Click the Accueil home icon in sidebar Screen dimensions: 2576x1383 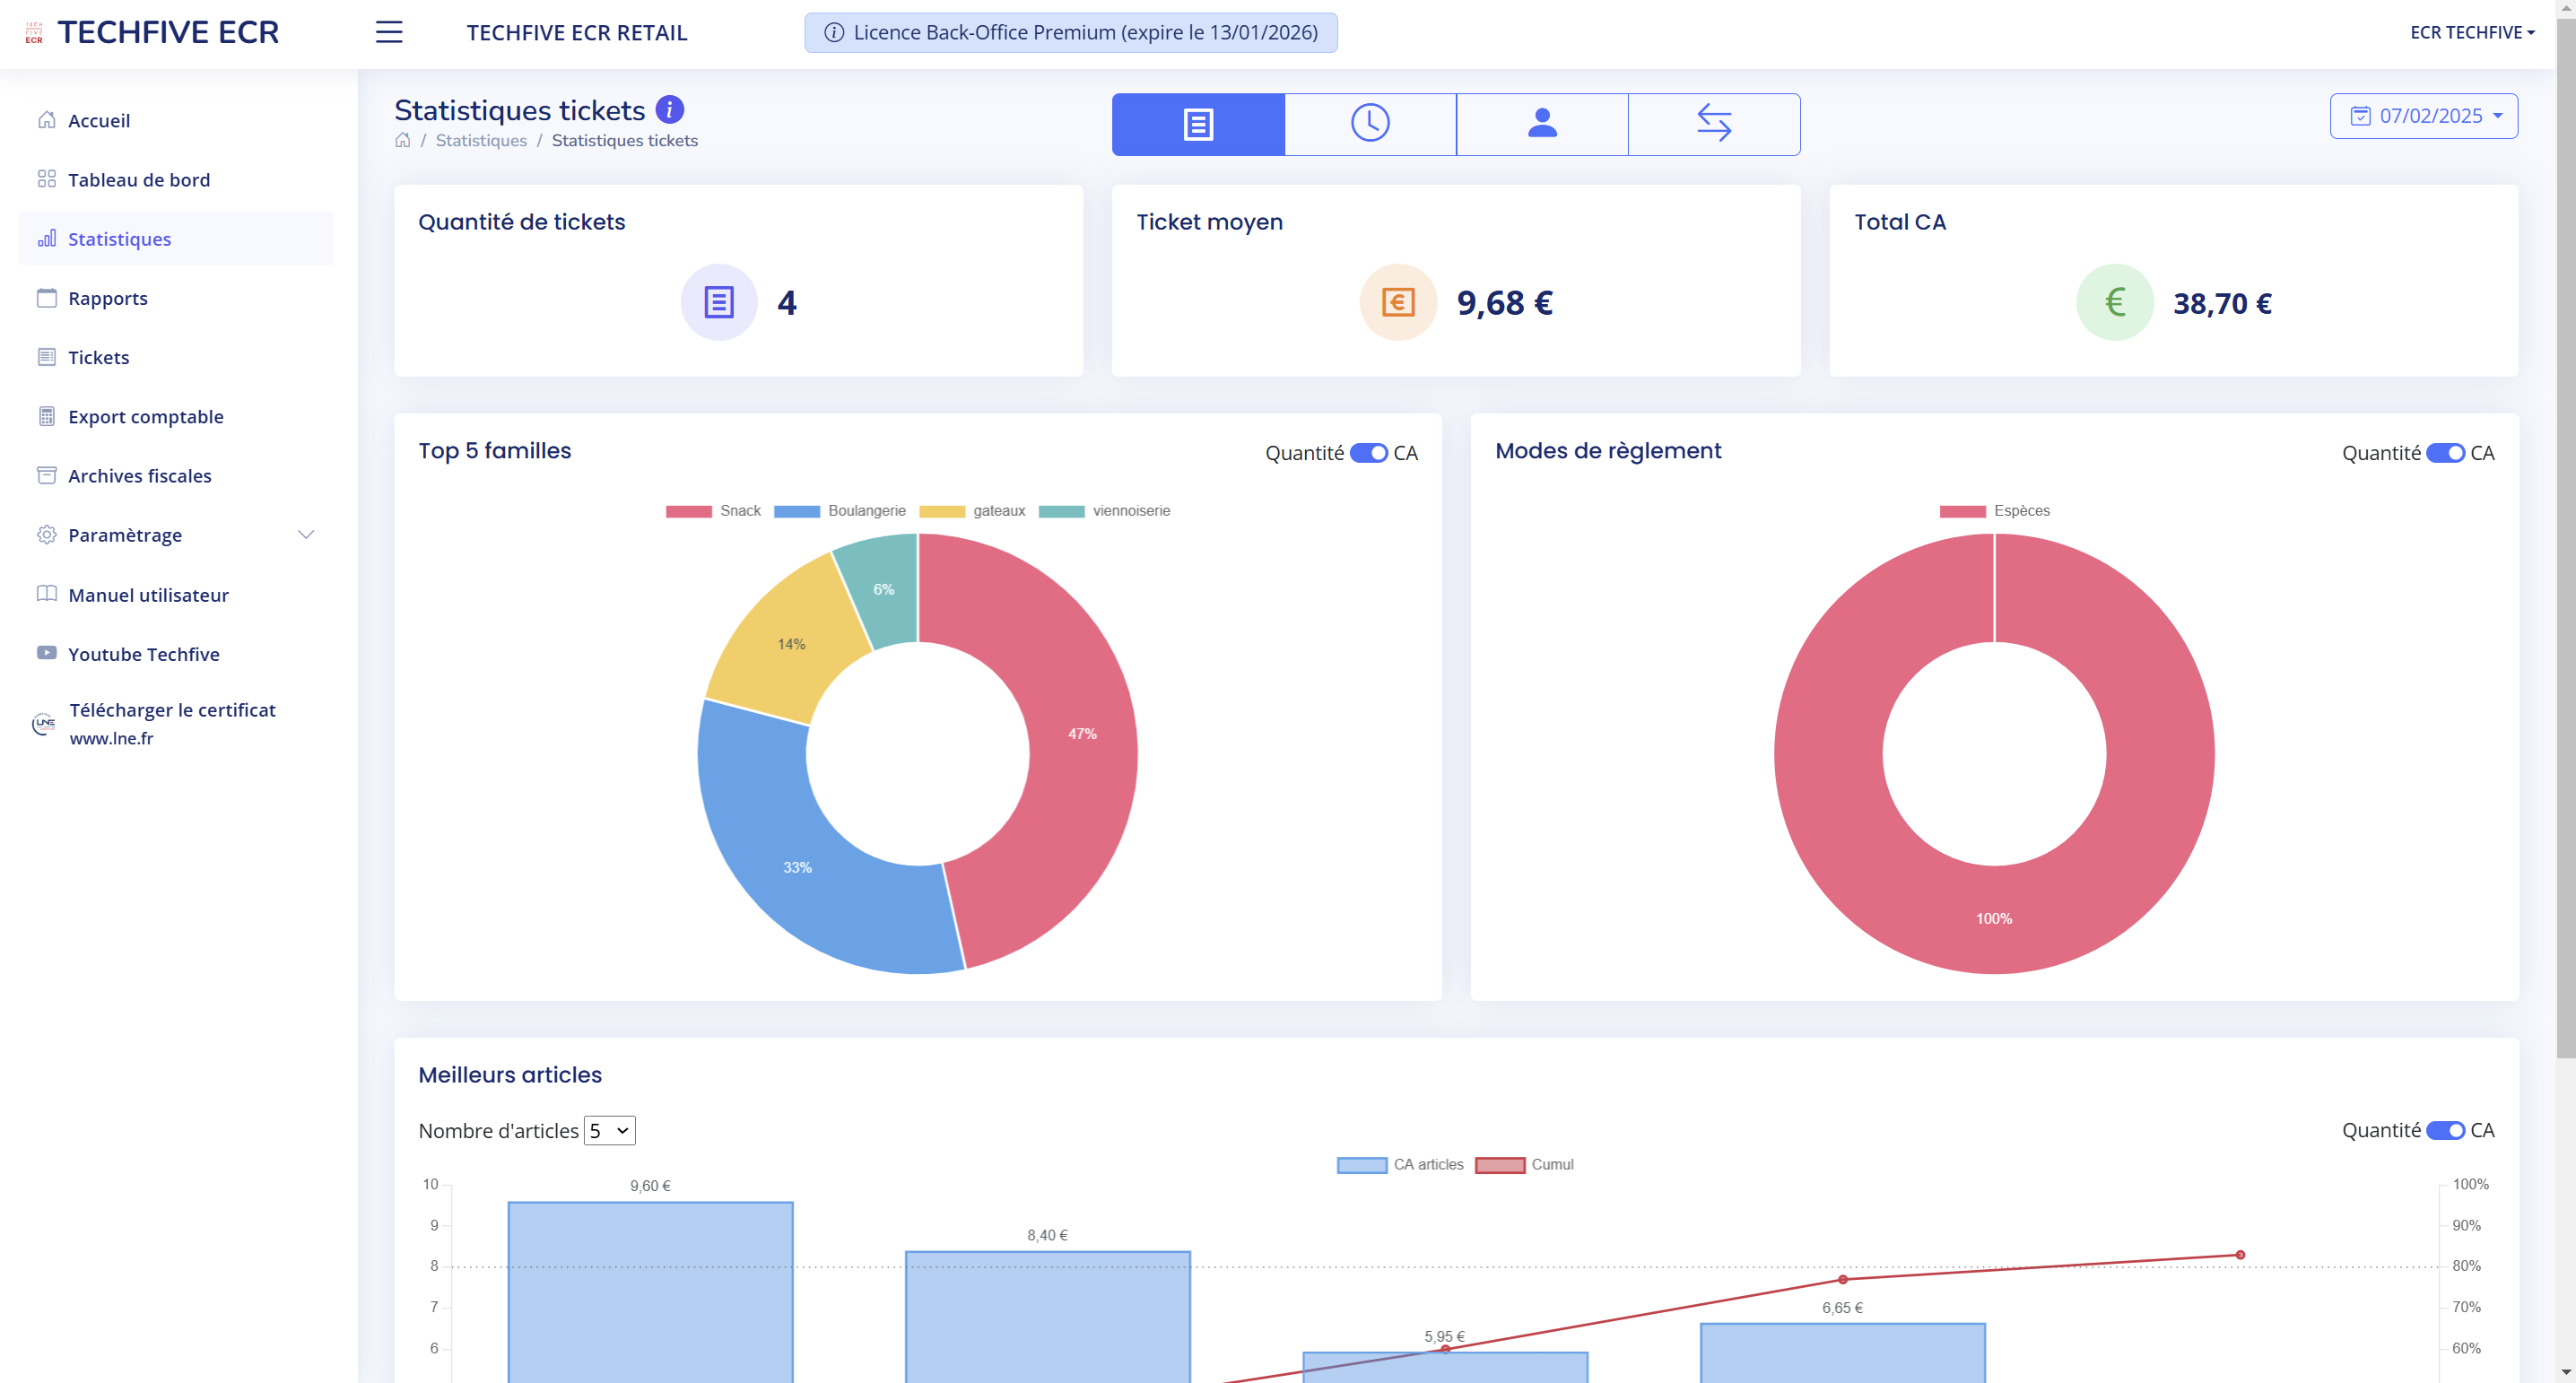point(46,120)
